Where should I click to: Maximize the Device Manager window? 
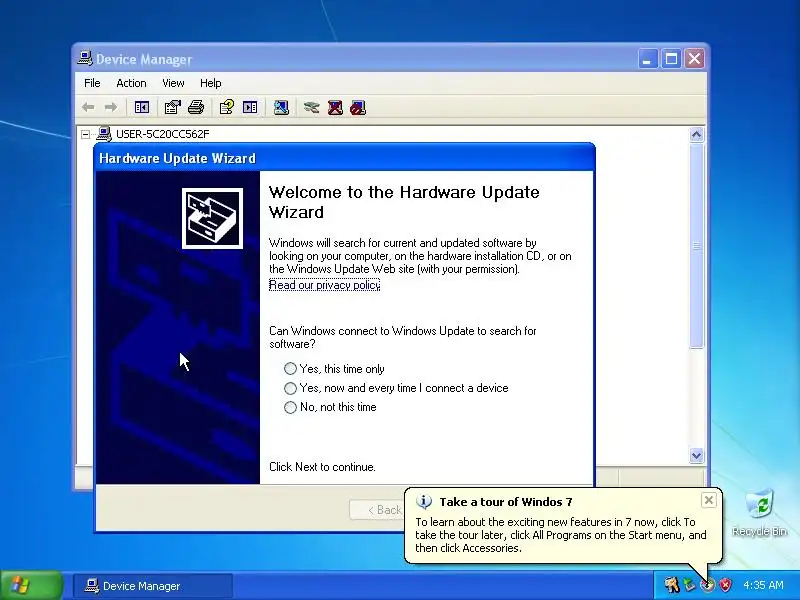coord(671,59)
